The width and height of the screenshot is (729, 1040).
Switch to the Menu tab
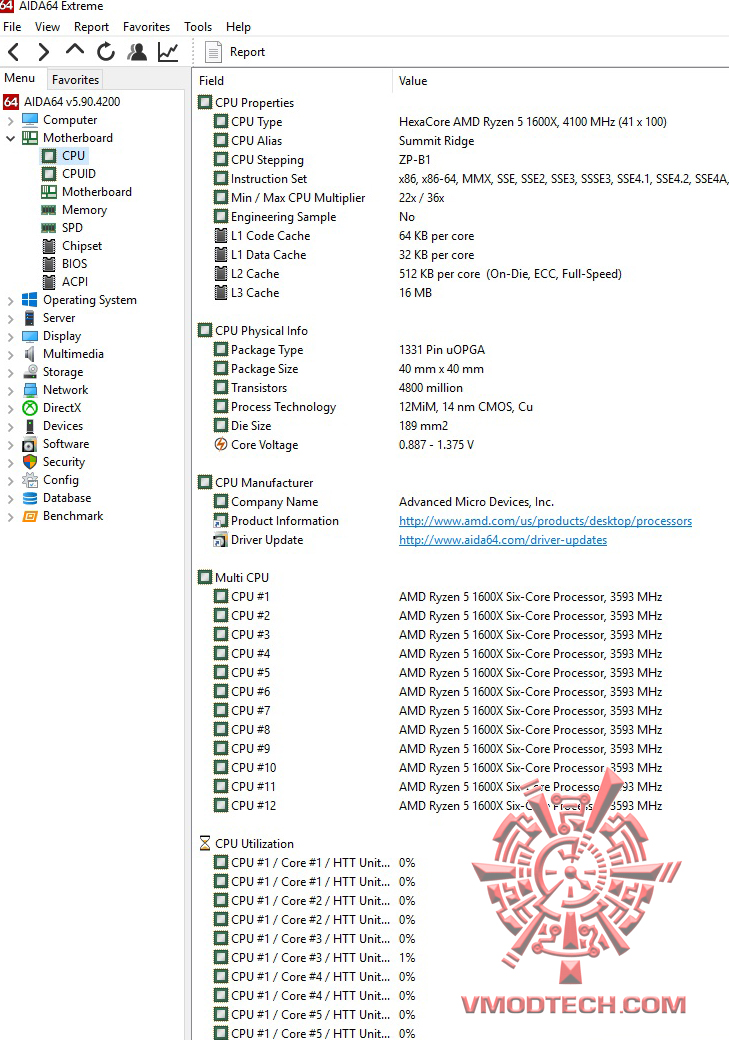tap(20, 78)
